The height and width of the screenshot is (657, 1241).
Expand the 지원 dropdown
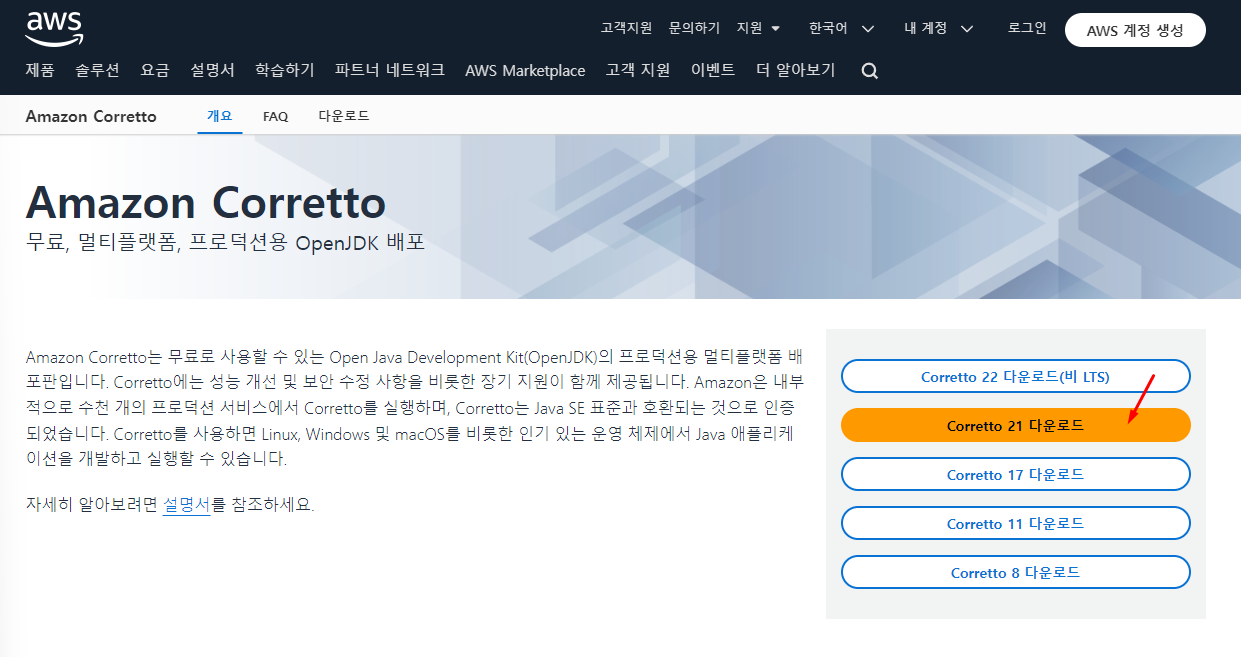758,28
